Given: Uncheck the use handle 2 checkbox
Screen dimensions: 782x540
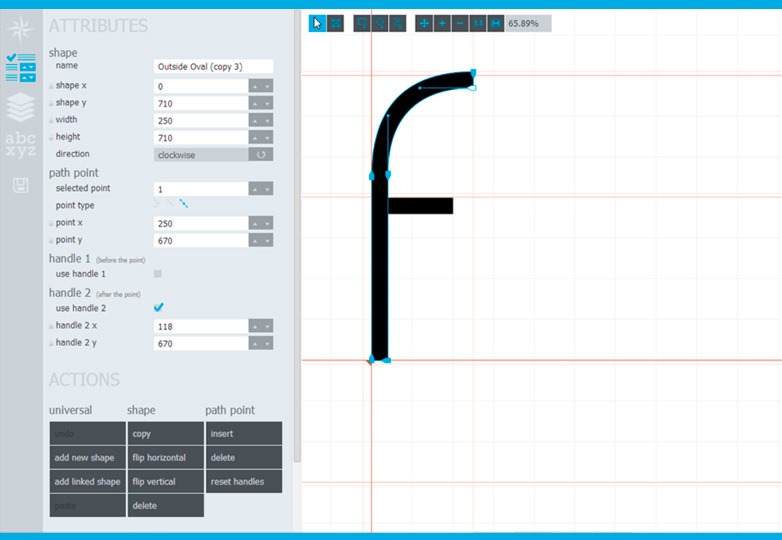Looking at the screenshot, I should pyautogui.click(x=159, y=308).
